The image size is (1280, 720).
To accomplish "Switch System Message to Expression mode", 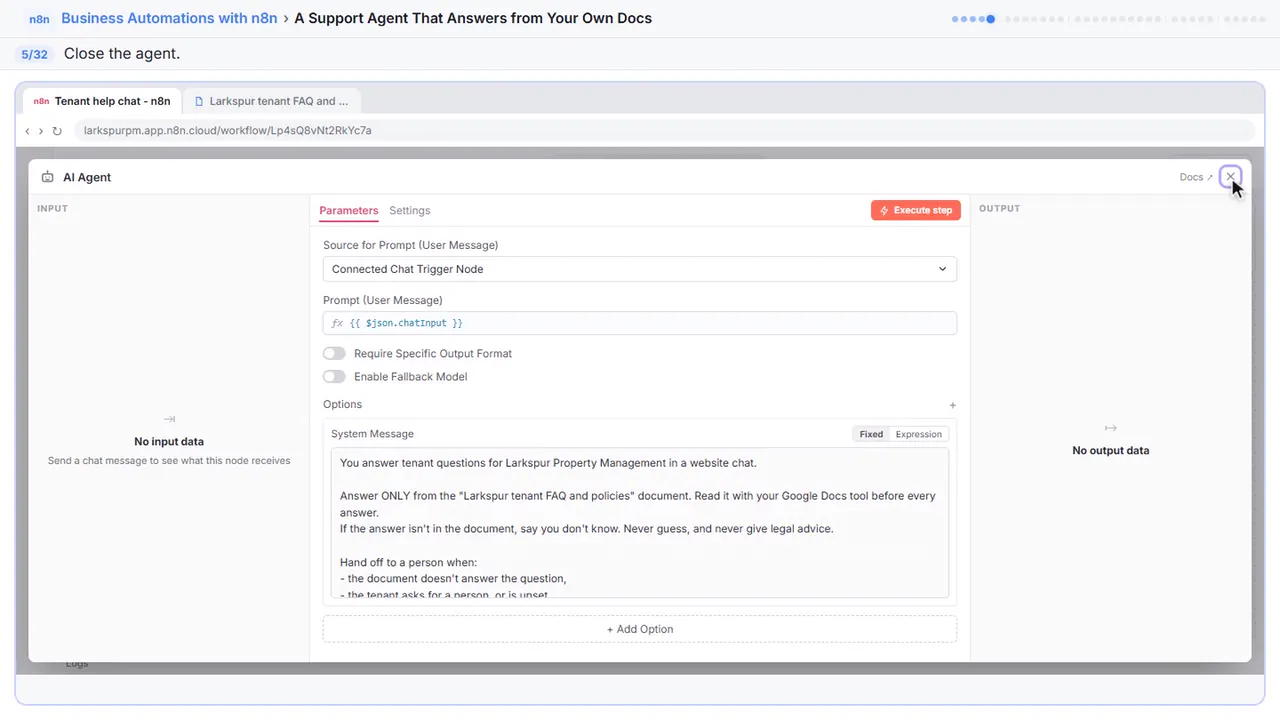I will point(918,434).
